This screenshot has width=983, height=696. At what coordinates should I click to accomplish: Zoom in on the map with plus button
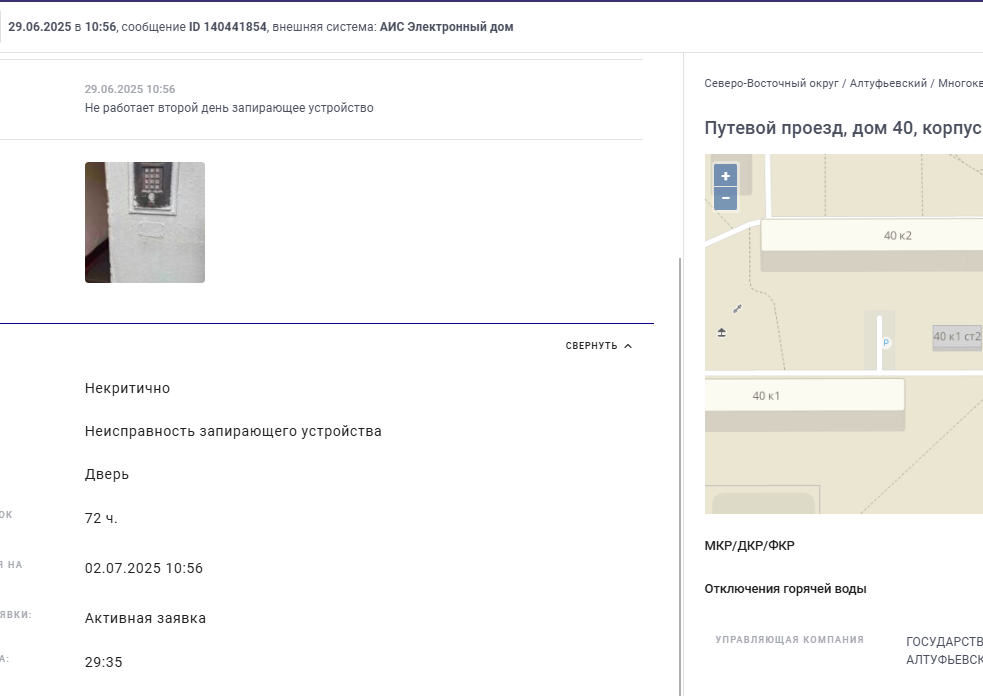click(x=725, y=176)
